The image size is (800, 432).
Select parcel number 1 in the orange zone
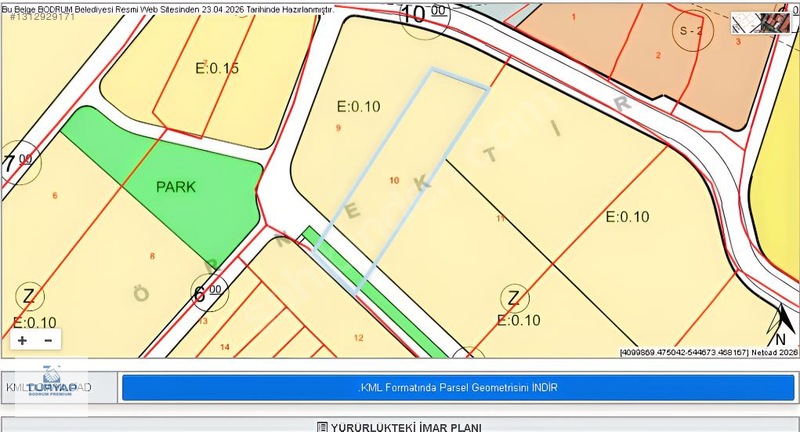click(x=573, y=17)
